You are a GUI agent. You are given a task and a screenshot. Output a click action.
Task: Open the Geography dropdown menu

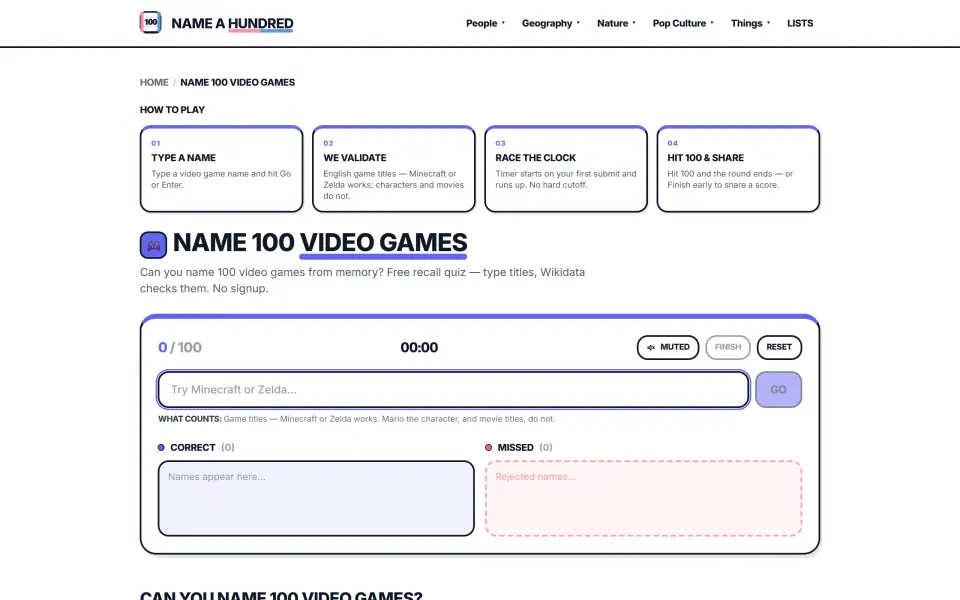551,23
